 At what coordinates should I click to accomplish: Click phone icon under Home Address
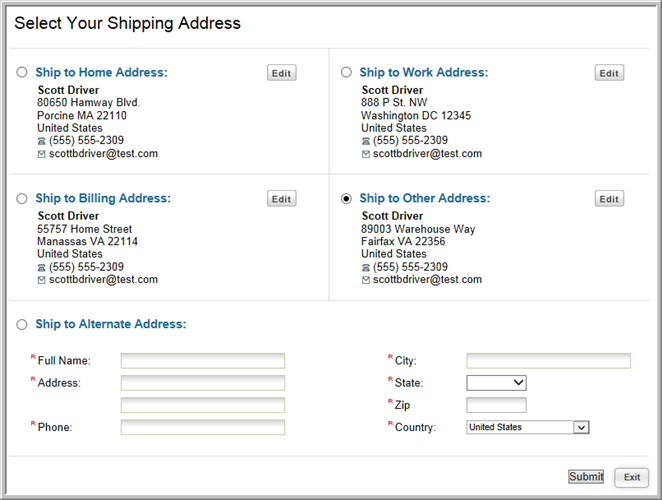[41, 141]
